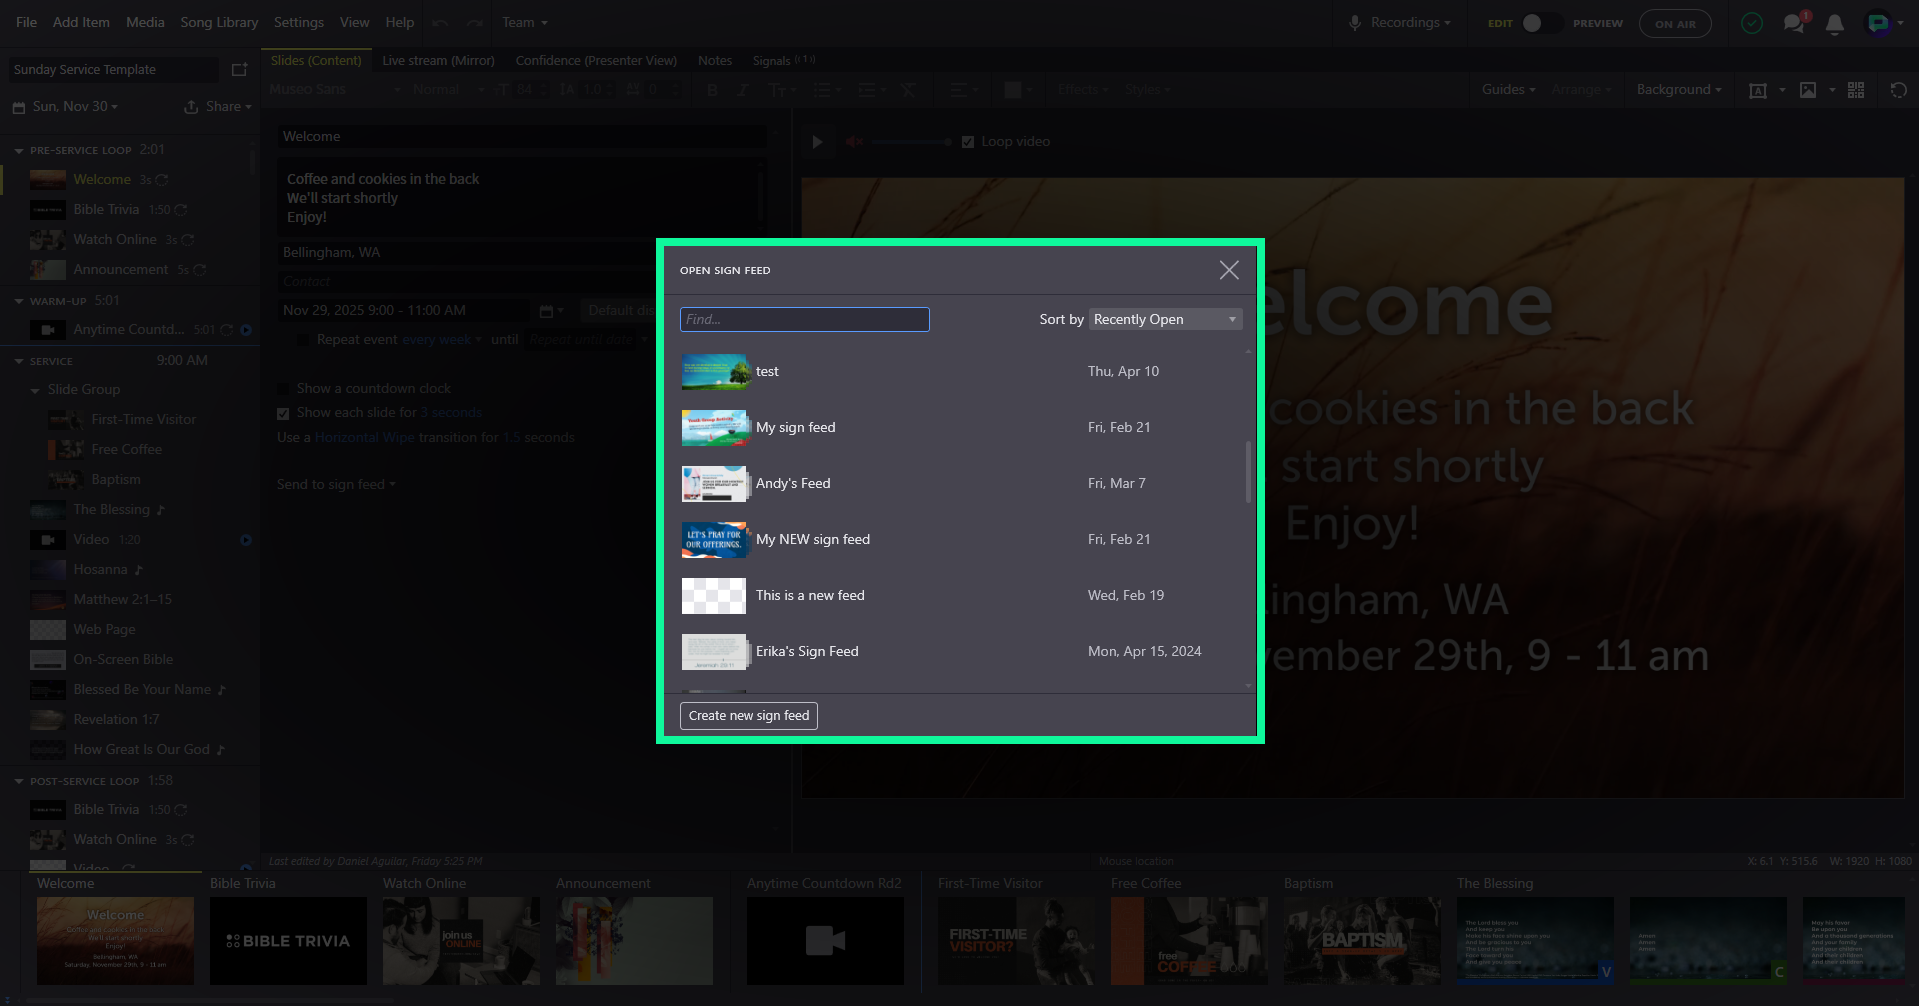This screenshot has height=1006, width=1919.
Task: Open the Sun, Nov 30 date dropdown
Action: (66, 106)
